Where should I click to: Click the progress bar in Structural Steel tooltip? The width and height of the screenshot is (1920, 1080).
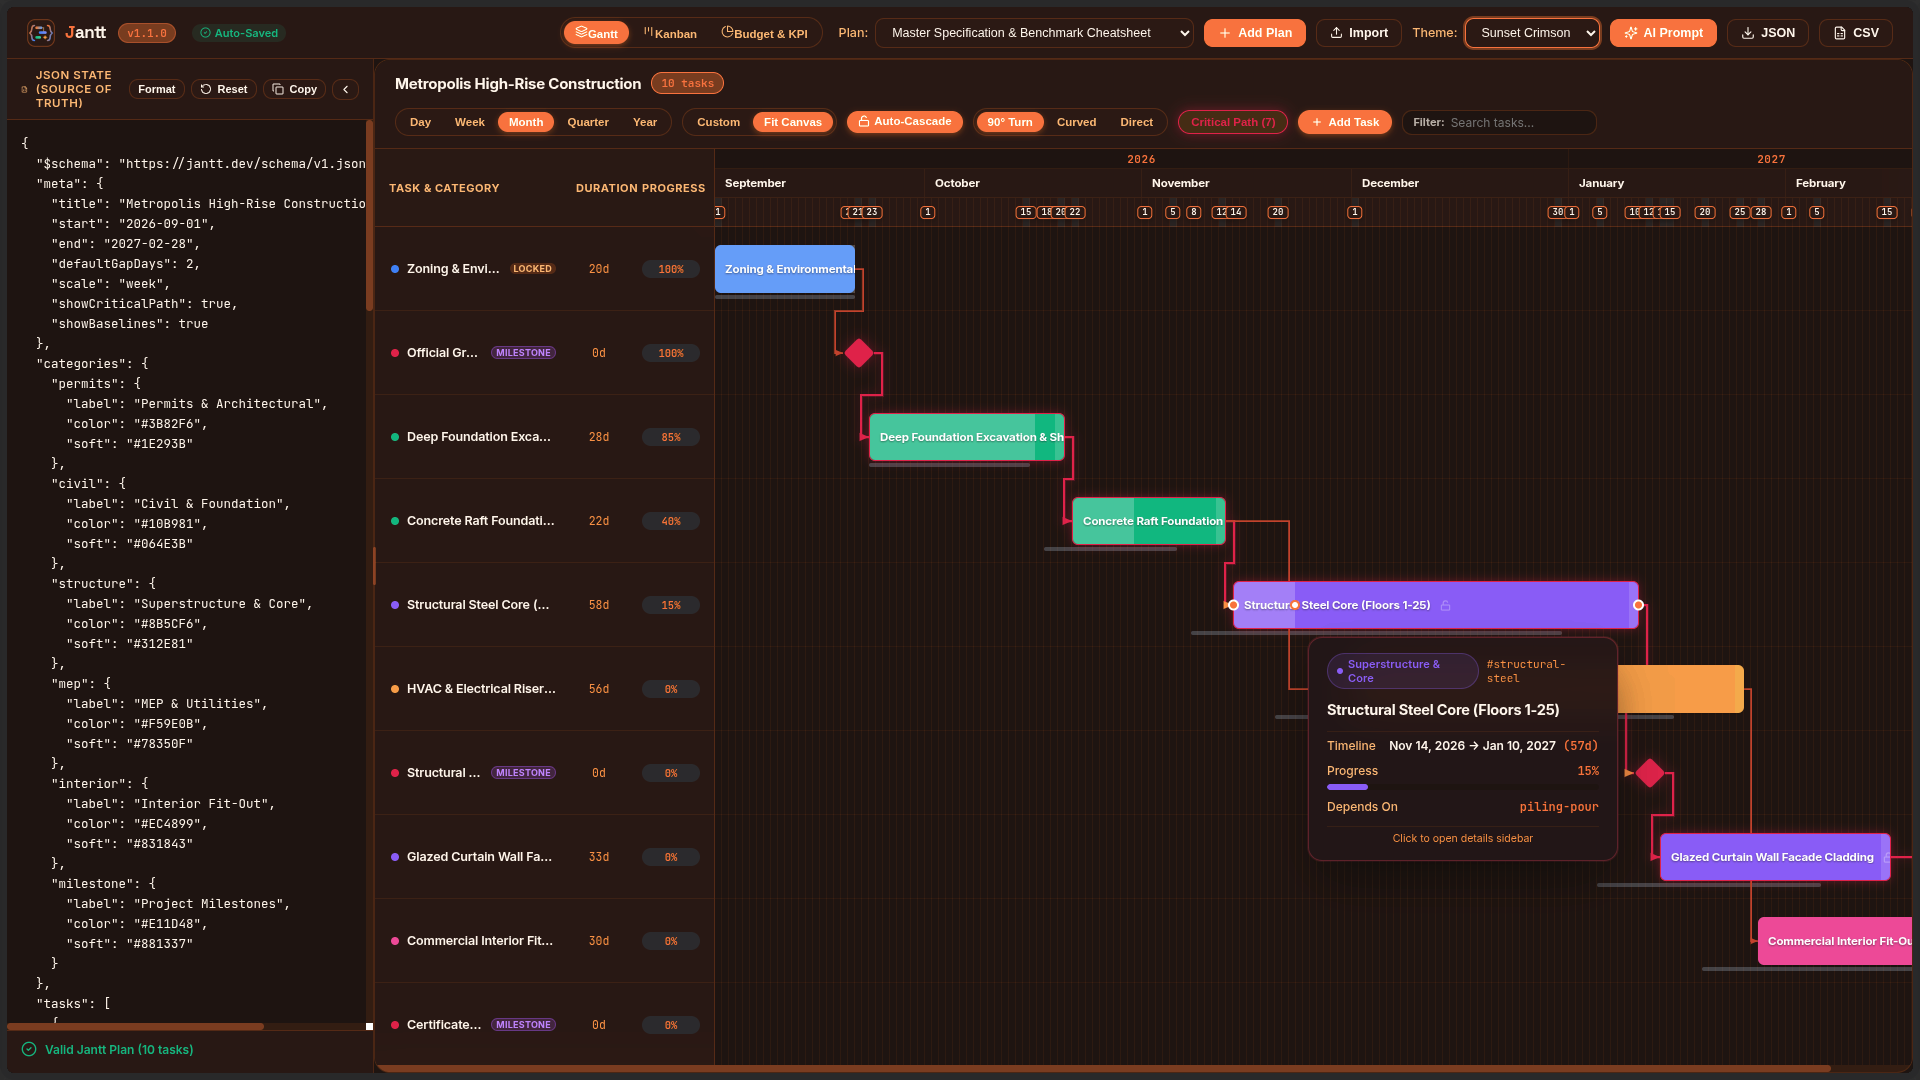[x=1462, y=787]
